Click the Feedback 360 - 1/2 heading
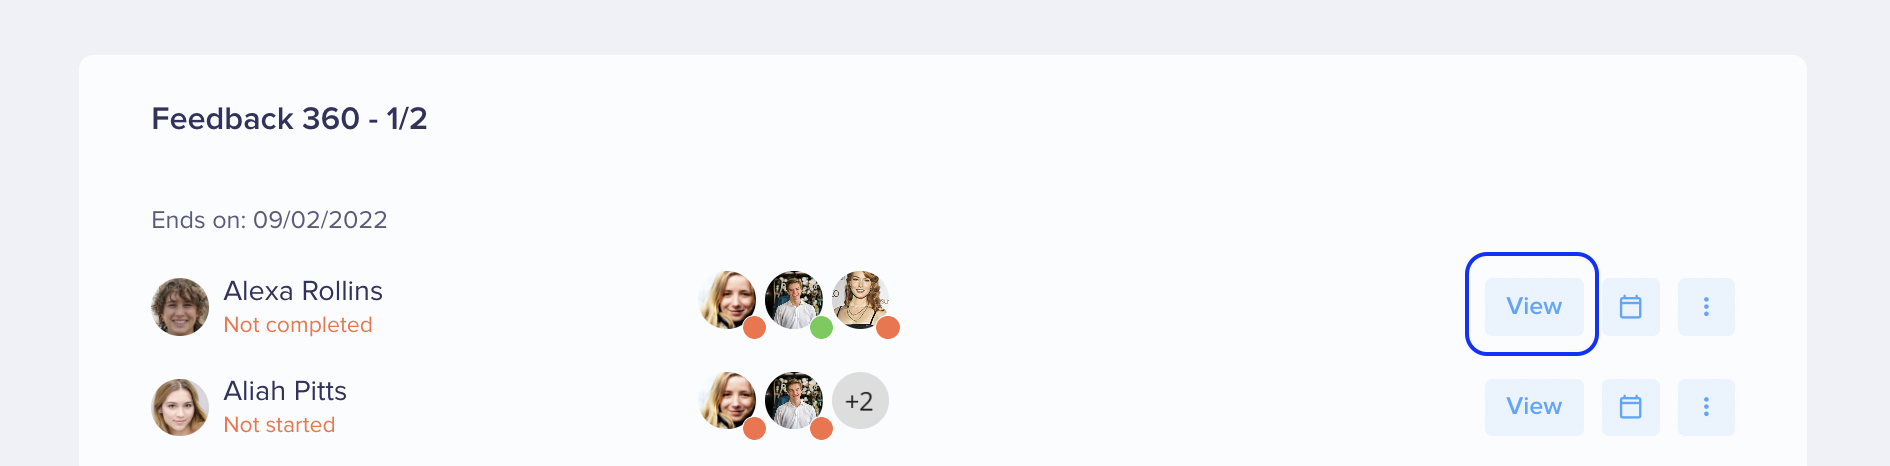 coord(289,119)
